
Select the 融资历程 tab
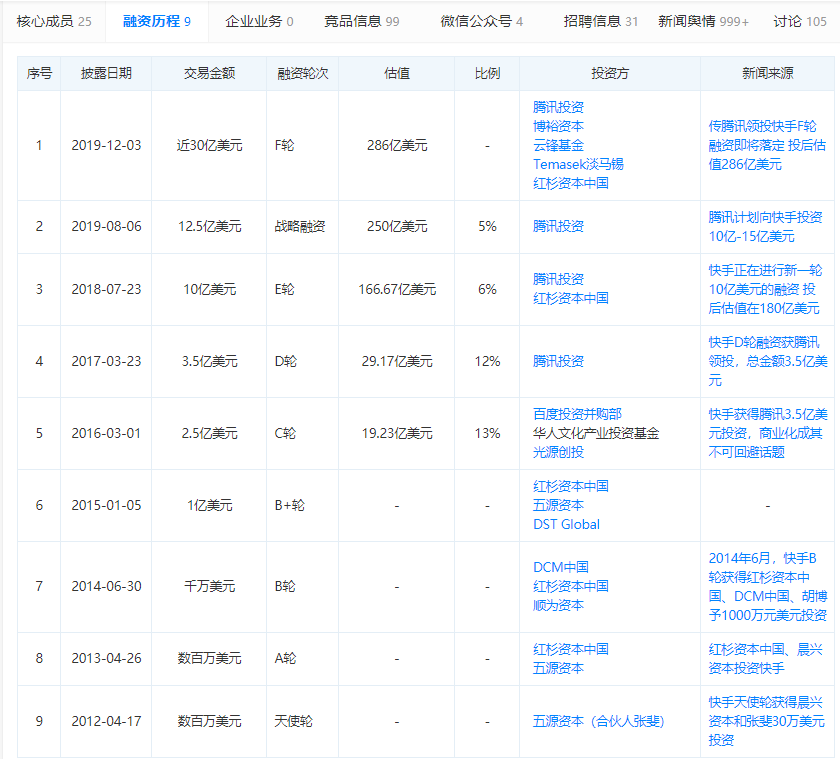pyautogui.click(x=156, y=21)
